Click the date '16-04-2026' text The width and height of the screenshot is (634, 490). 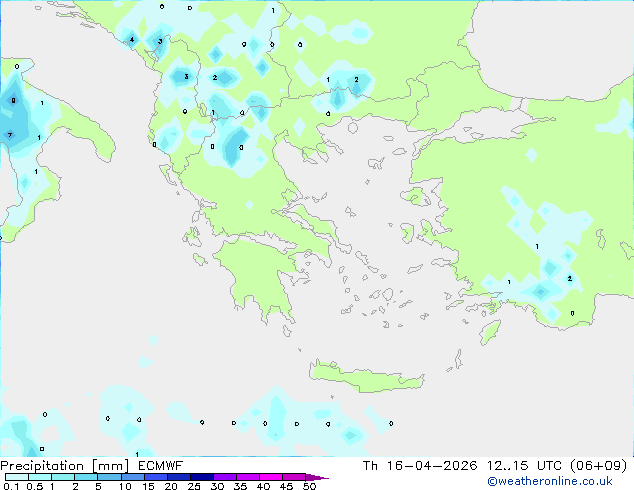pyautogui.click(x=432, y=466)
